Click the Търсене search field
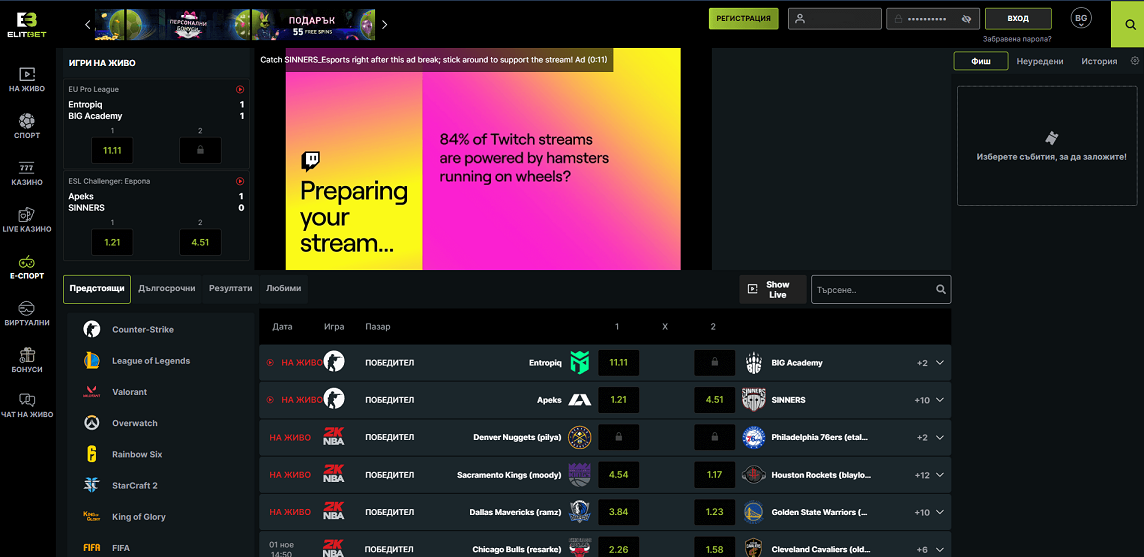Viewport: 1144px width, 557px height. pyautogui.click(x=872, y=290)
